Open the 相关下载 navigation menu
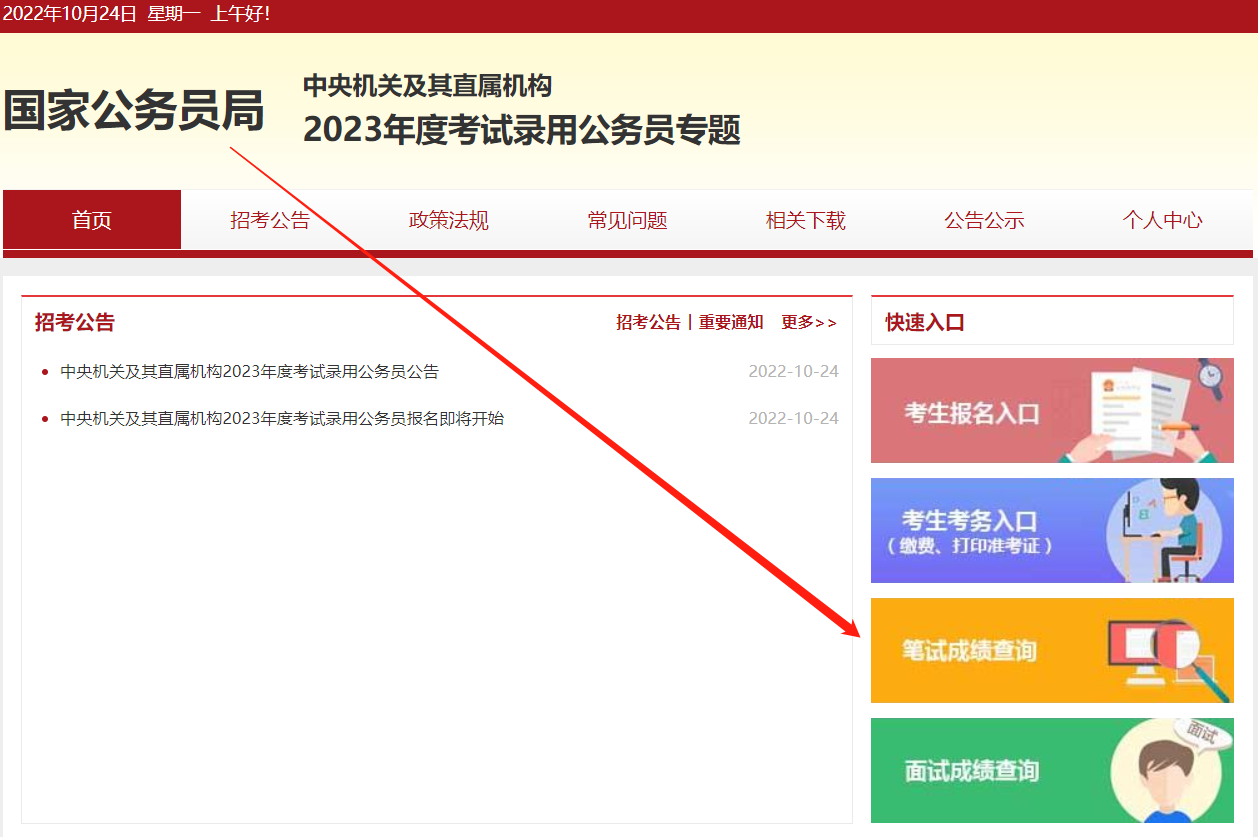 pyautogui.click(x=805, y=220)
